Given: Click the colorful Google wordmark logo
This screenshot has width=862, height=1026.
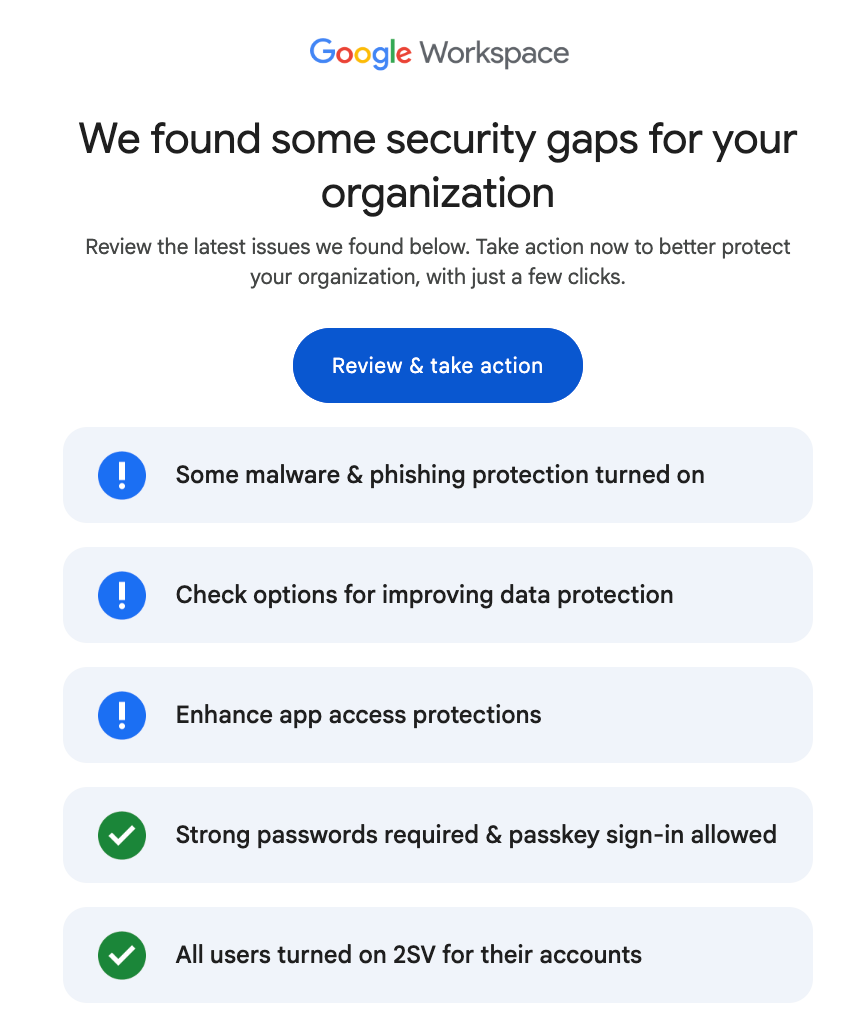Looking at the screenshot, I should pyautogui.click(x=360, y=53).
